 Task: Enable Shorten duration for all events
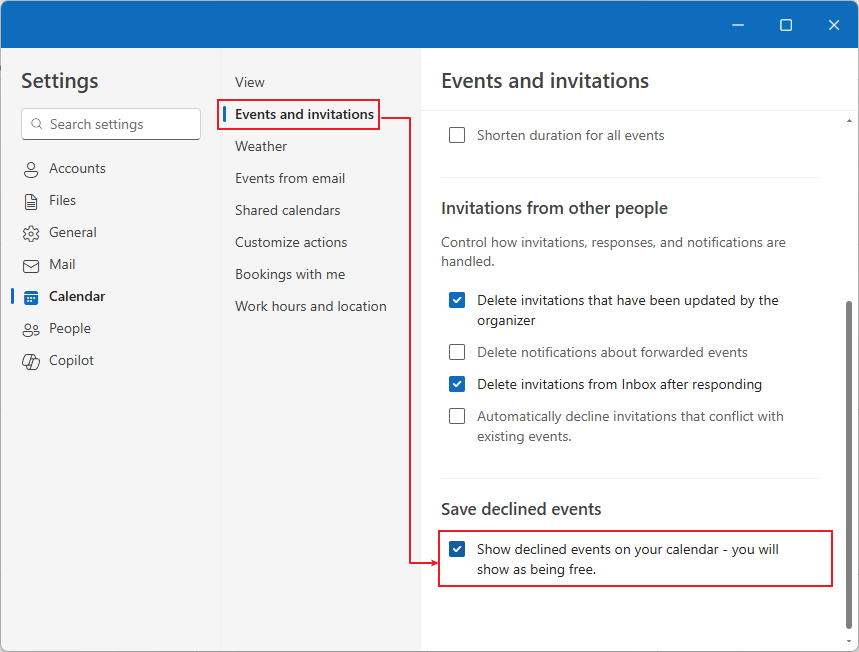click(x=457, y=135)
